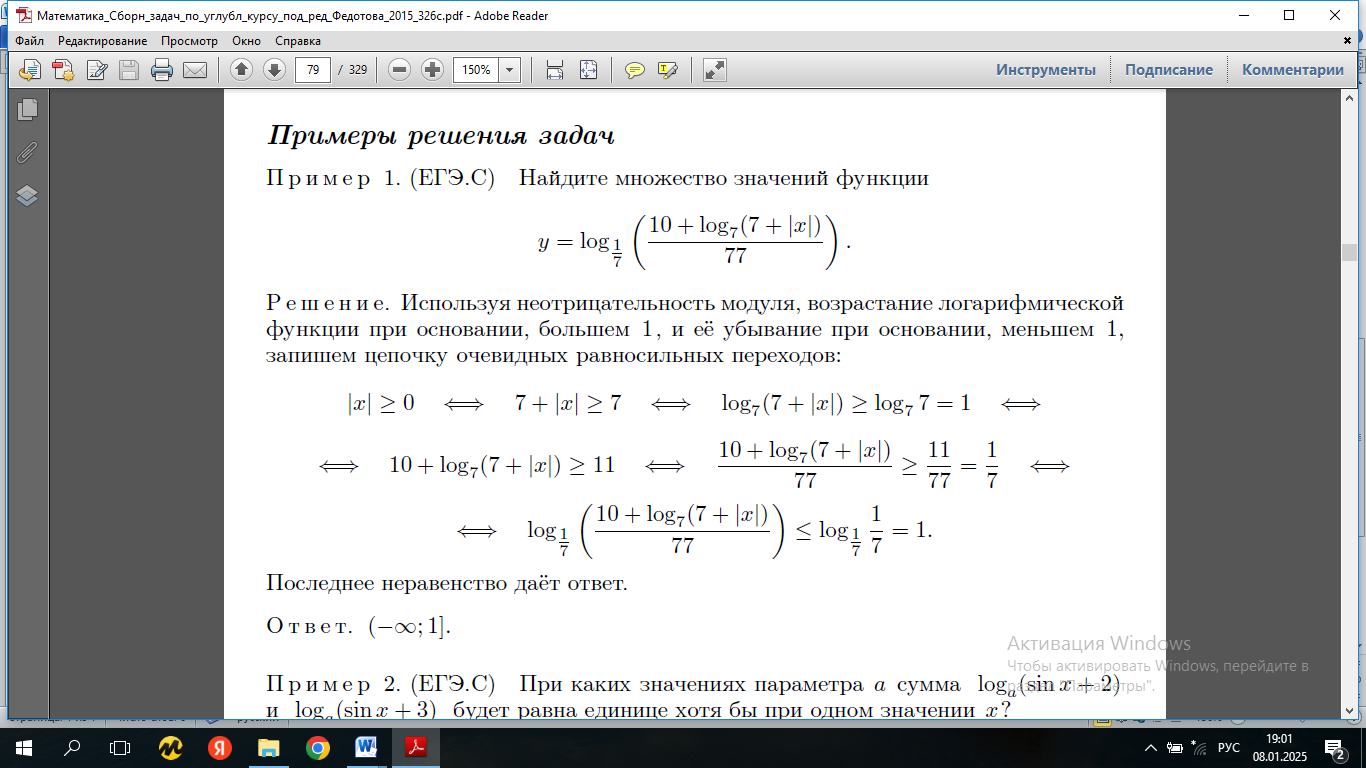The width and height of the screenshot is (1366, 768).
Task: Open the sign and fill document tool
Action: (97, 70)
